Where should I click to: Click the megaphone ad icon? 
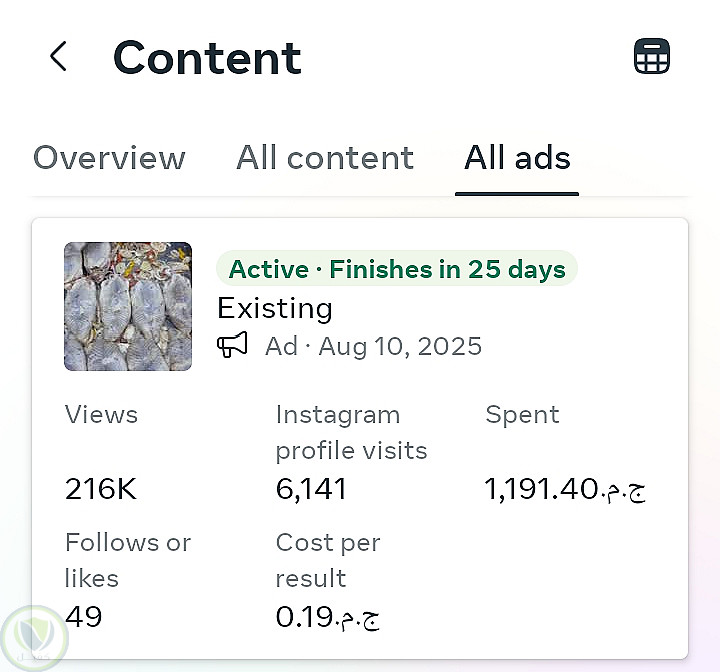232,346
